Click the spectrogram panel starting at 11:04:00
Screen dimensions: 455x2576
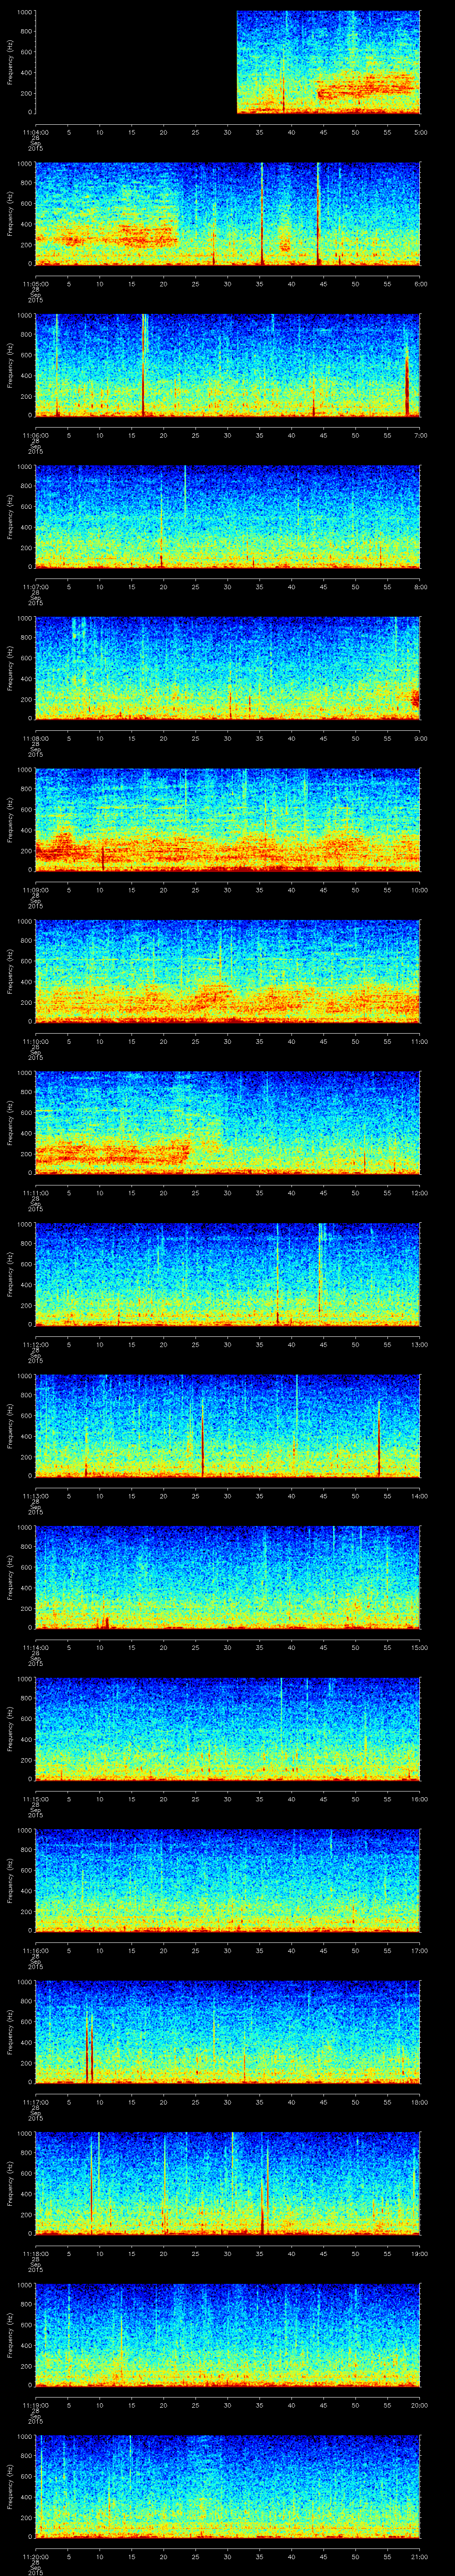[x=228, y=62]
